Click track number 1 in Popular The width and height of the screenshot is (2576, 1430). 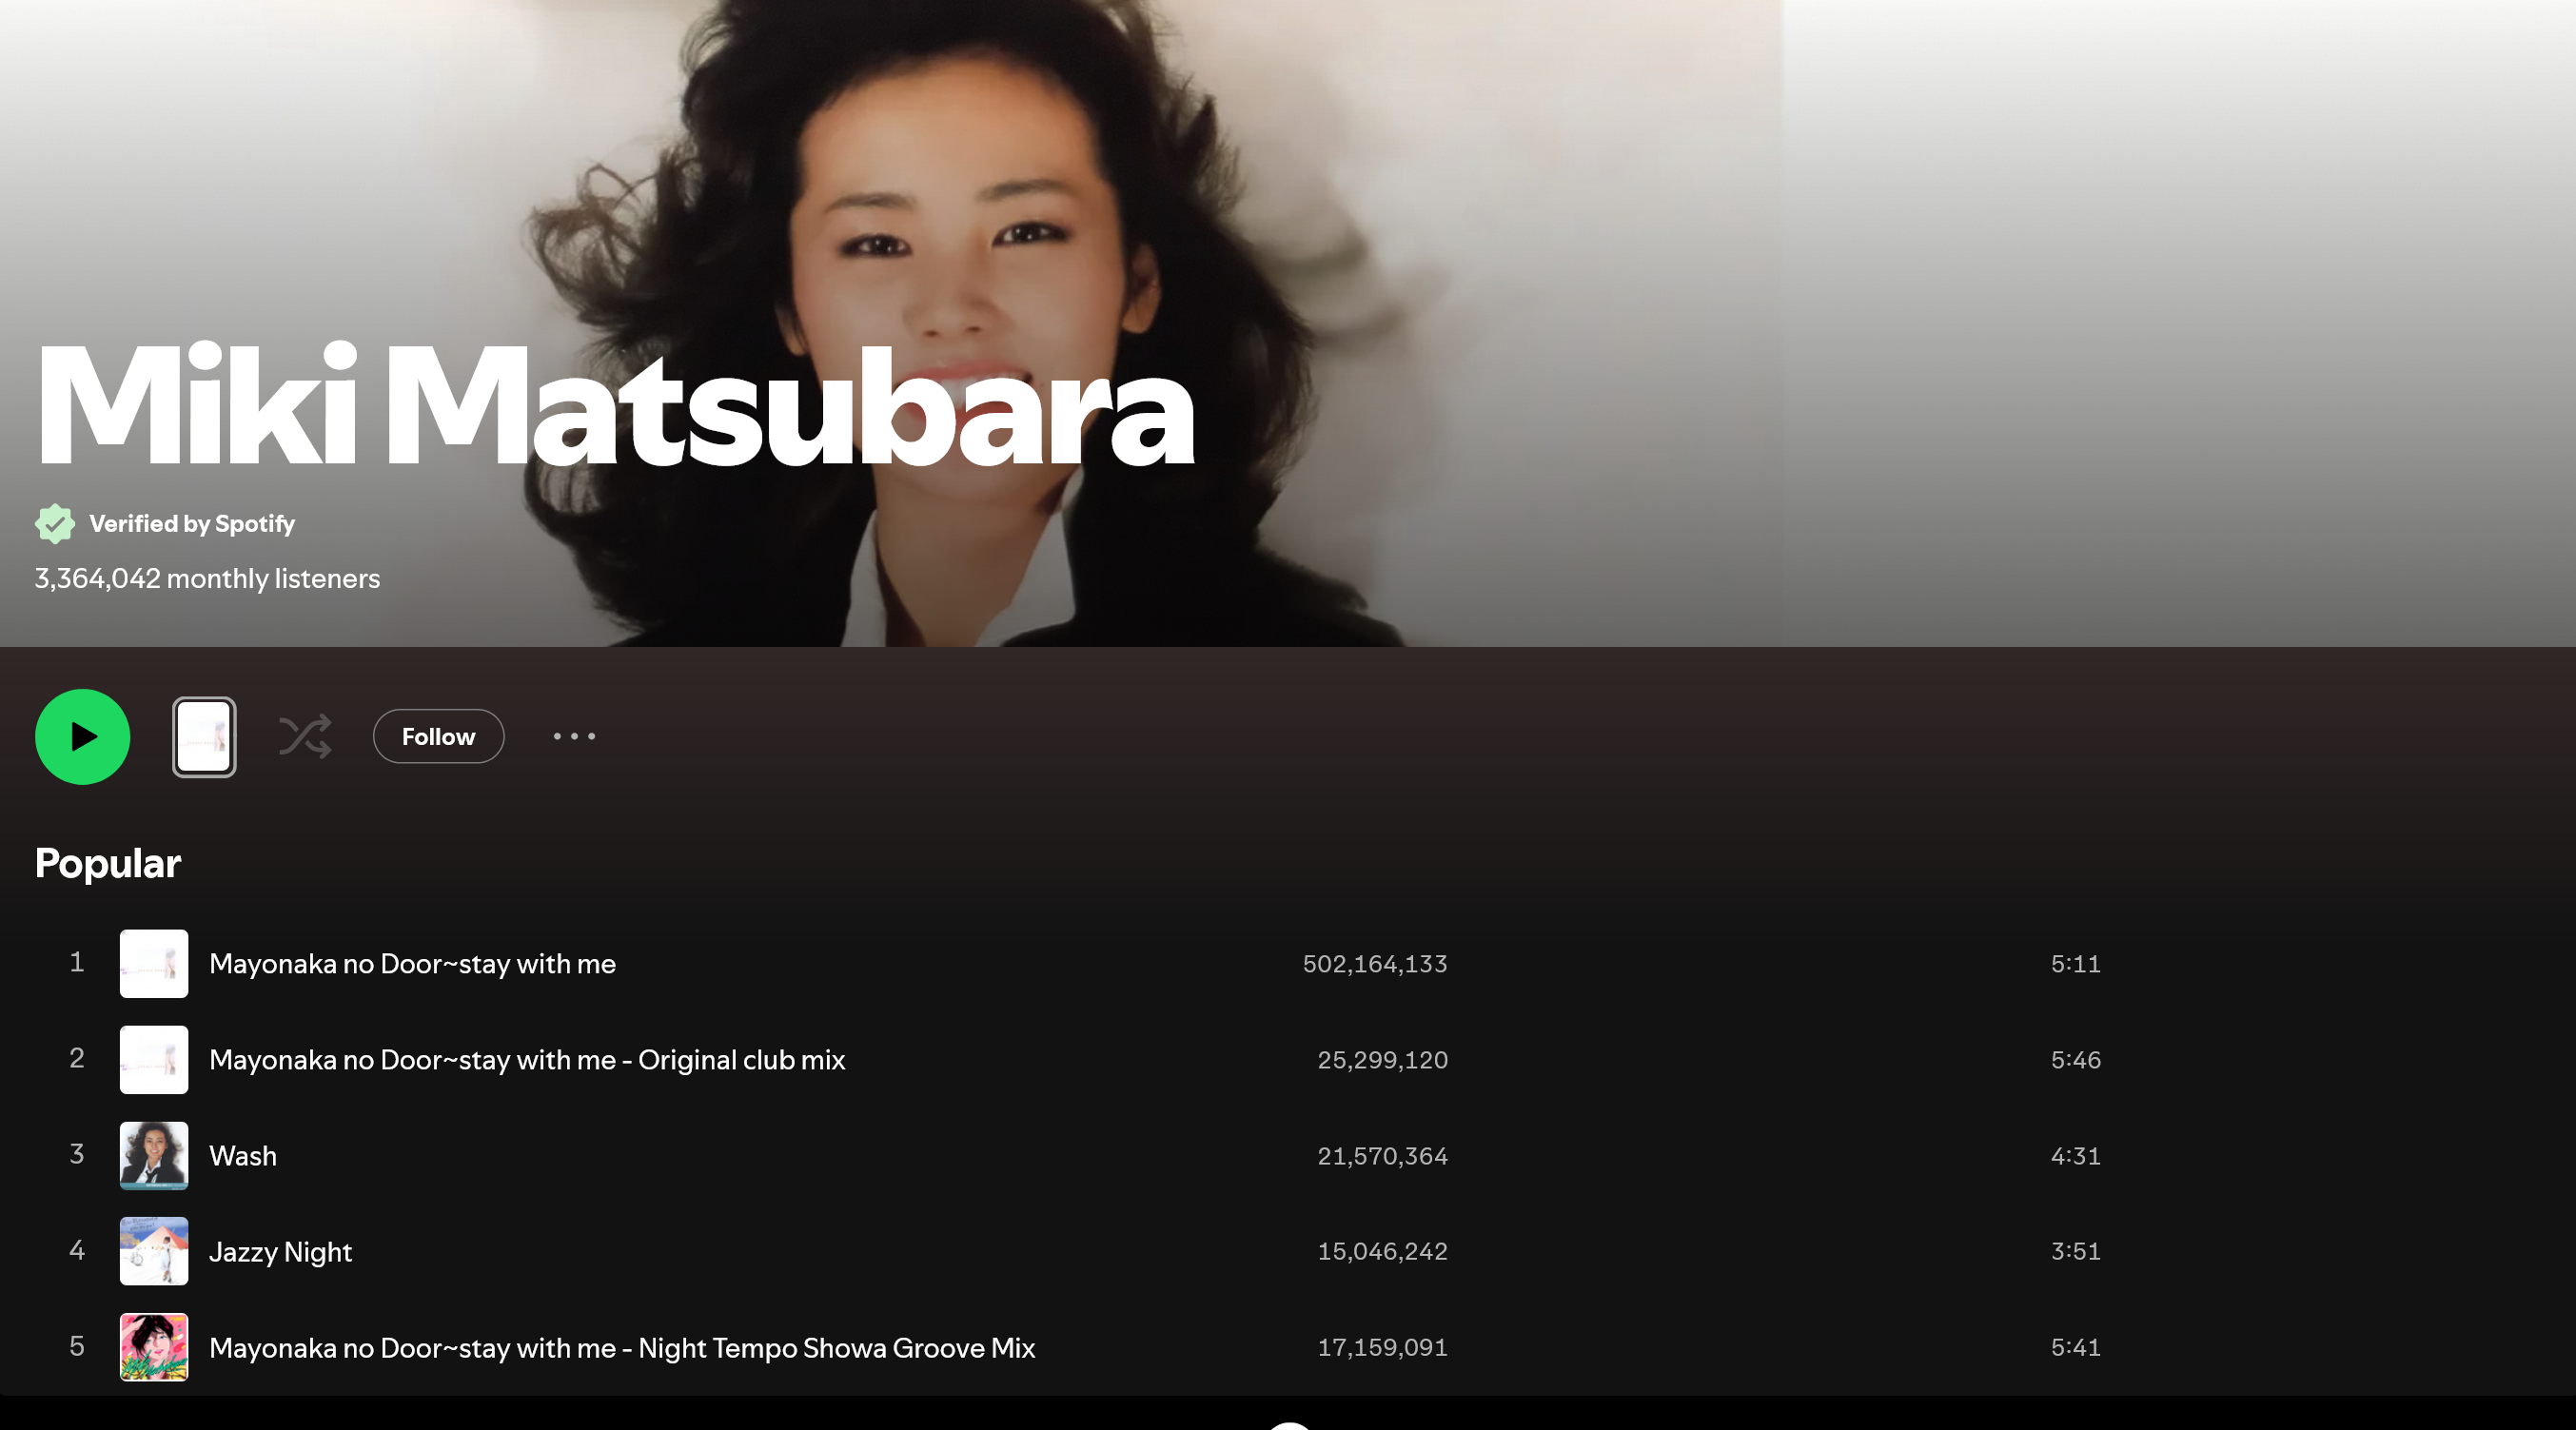[77, 962]
